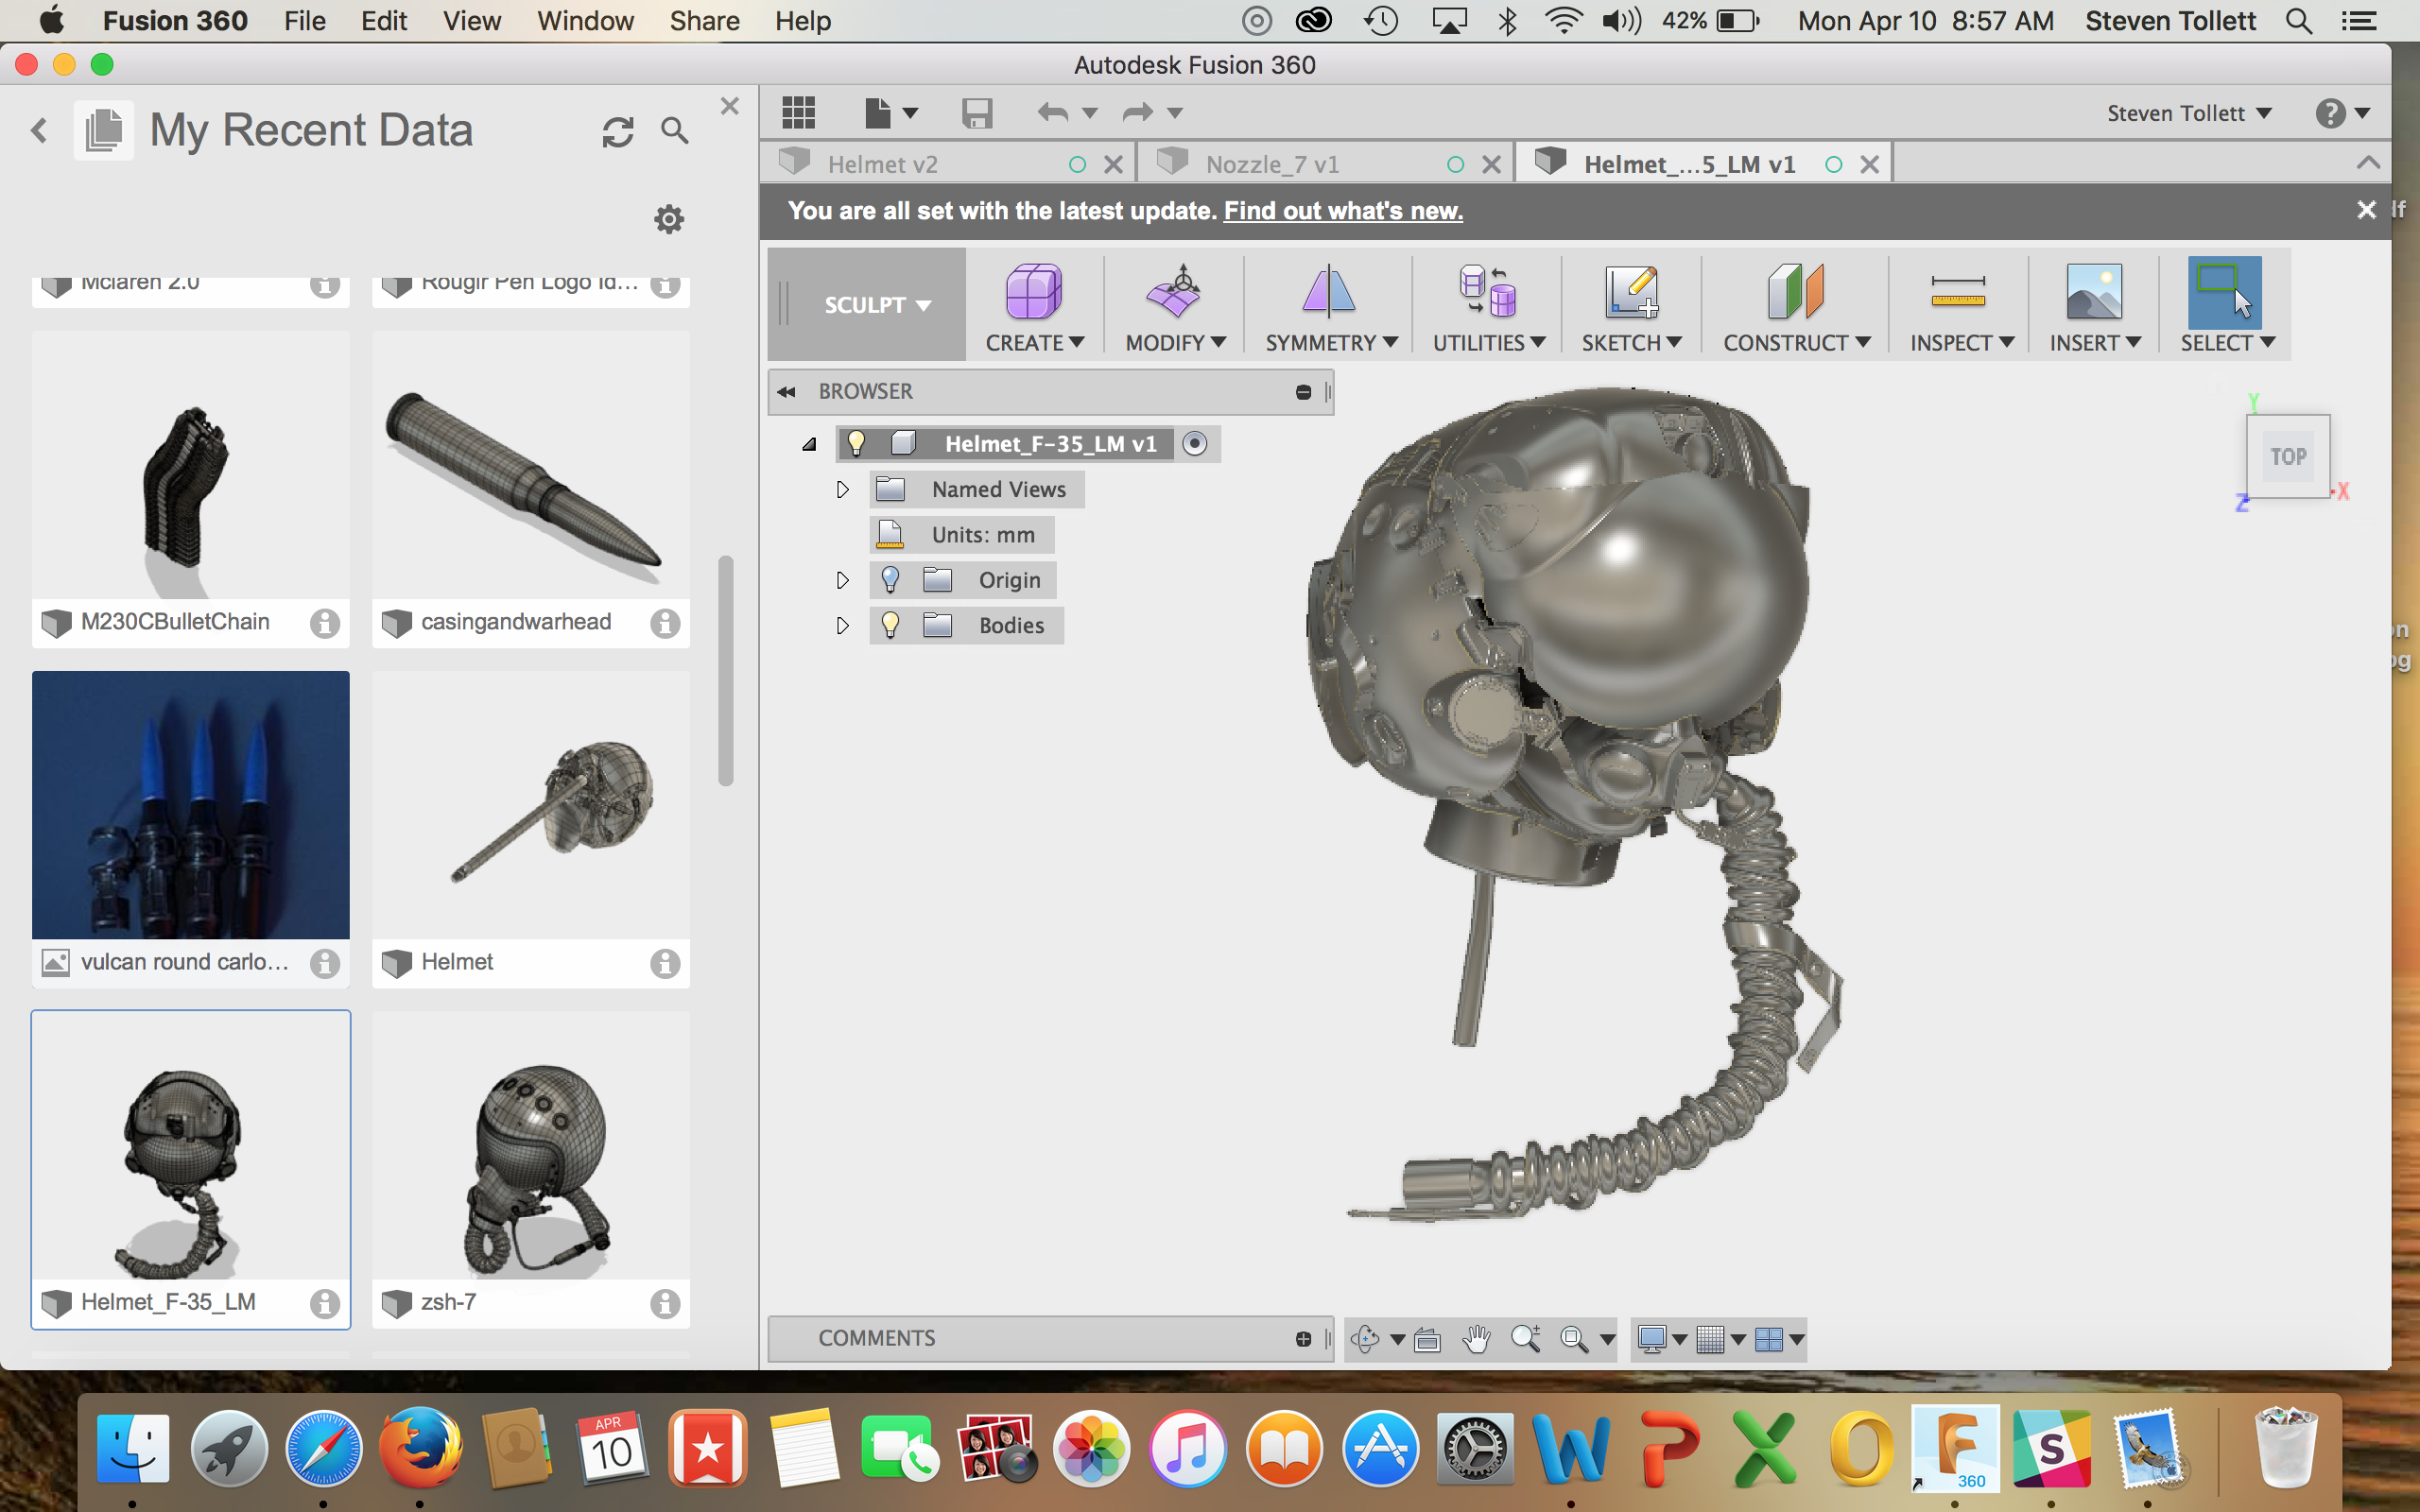Viewport: 2420px width, 1512px height.
Task: Click the data panel scrollbar
Action: pos(726,671)
